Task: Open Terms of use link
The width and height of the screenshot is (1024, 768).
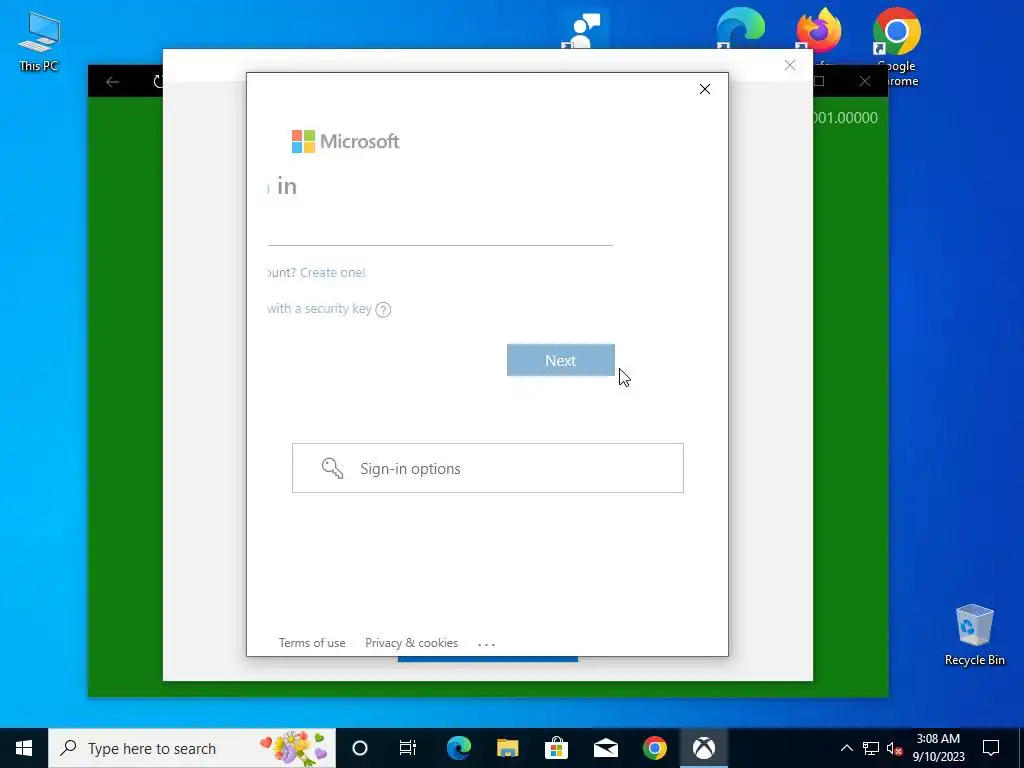Action: click(x=312, y=643)
